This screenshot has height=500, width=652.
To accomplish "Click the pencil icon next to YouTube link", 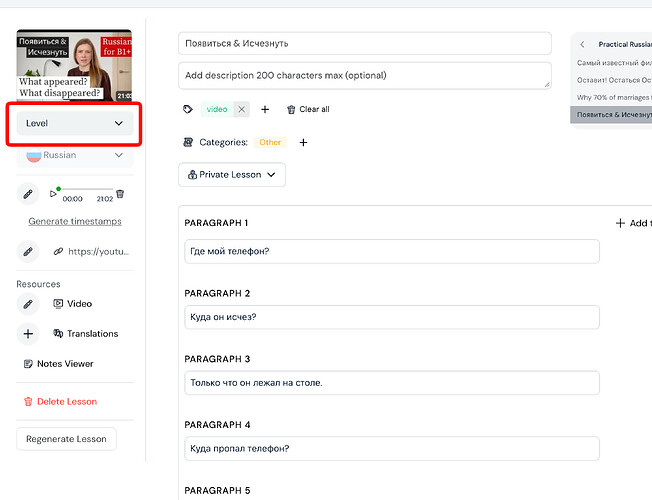I will click(29, 251).
